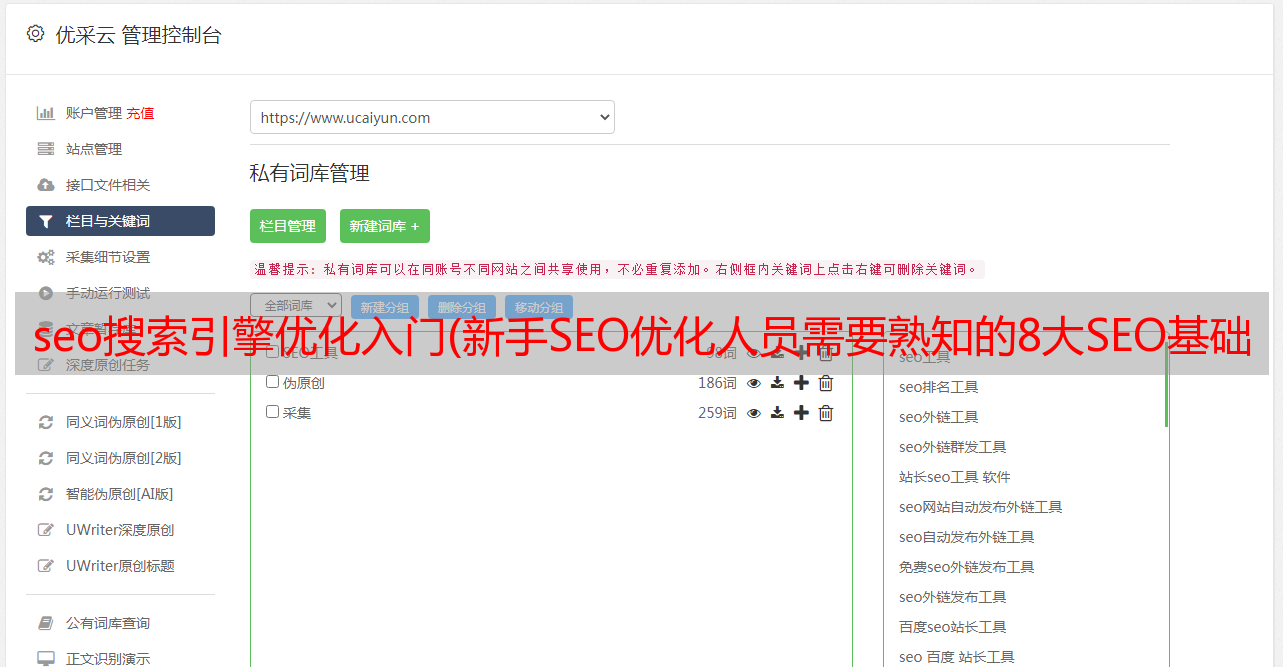Screen dimensions: 1283x667
Task: Click the refresh icon for 智能伪原创[AI版]
Action: 46,494
